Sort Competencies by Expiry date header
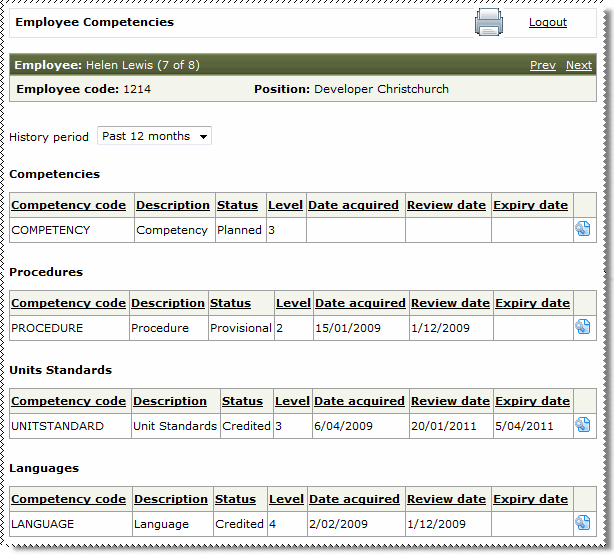 pyautogui.click(x=530, y=205)
